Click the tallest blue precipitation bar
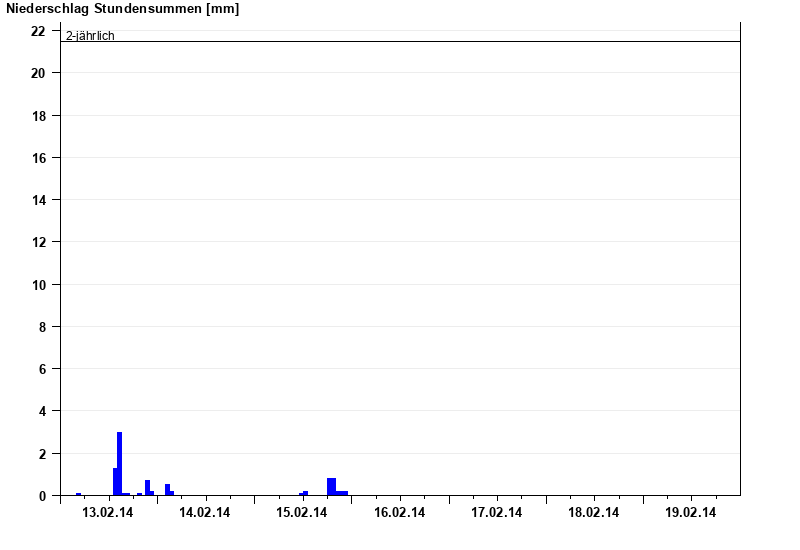 (120, 463)
